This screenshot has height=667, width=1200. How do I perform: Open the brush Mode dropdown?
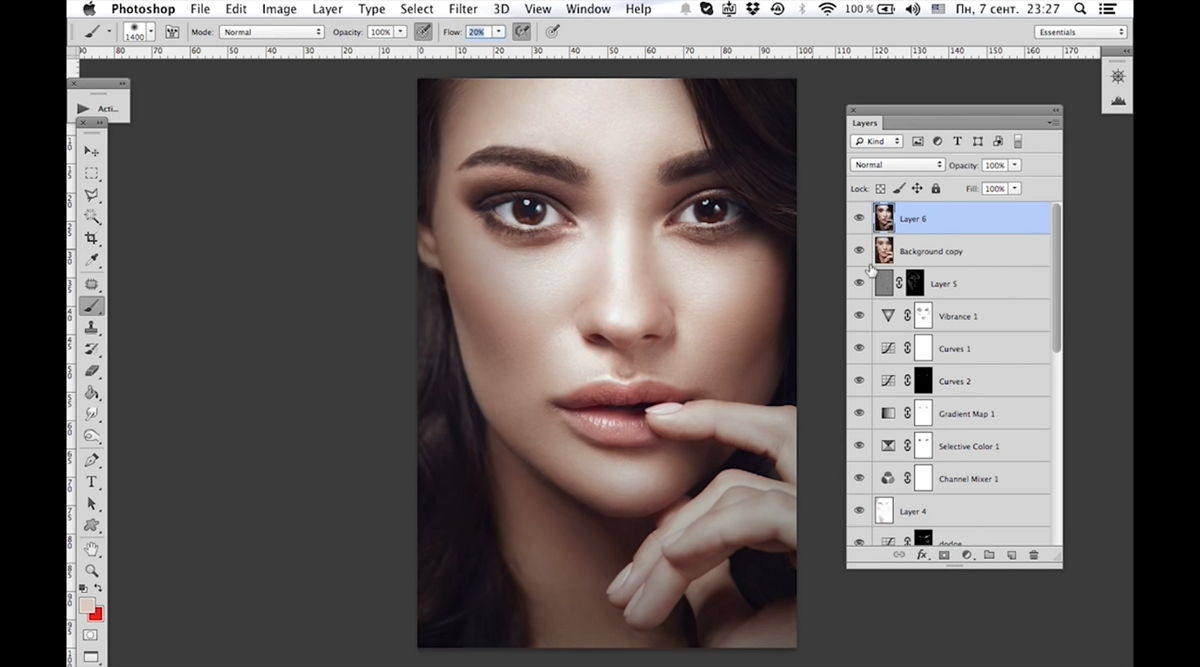(x=272, y=32)
